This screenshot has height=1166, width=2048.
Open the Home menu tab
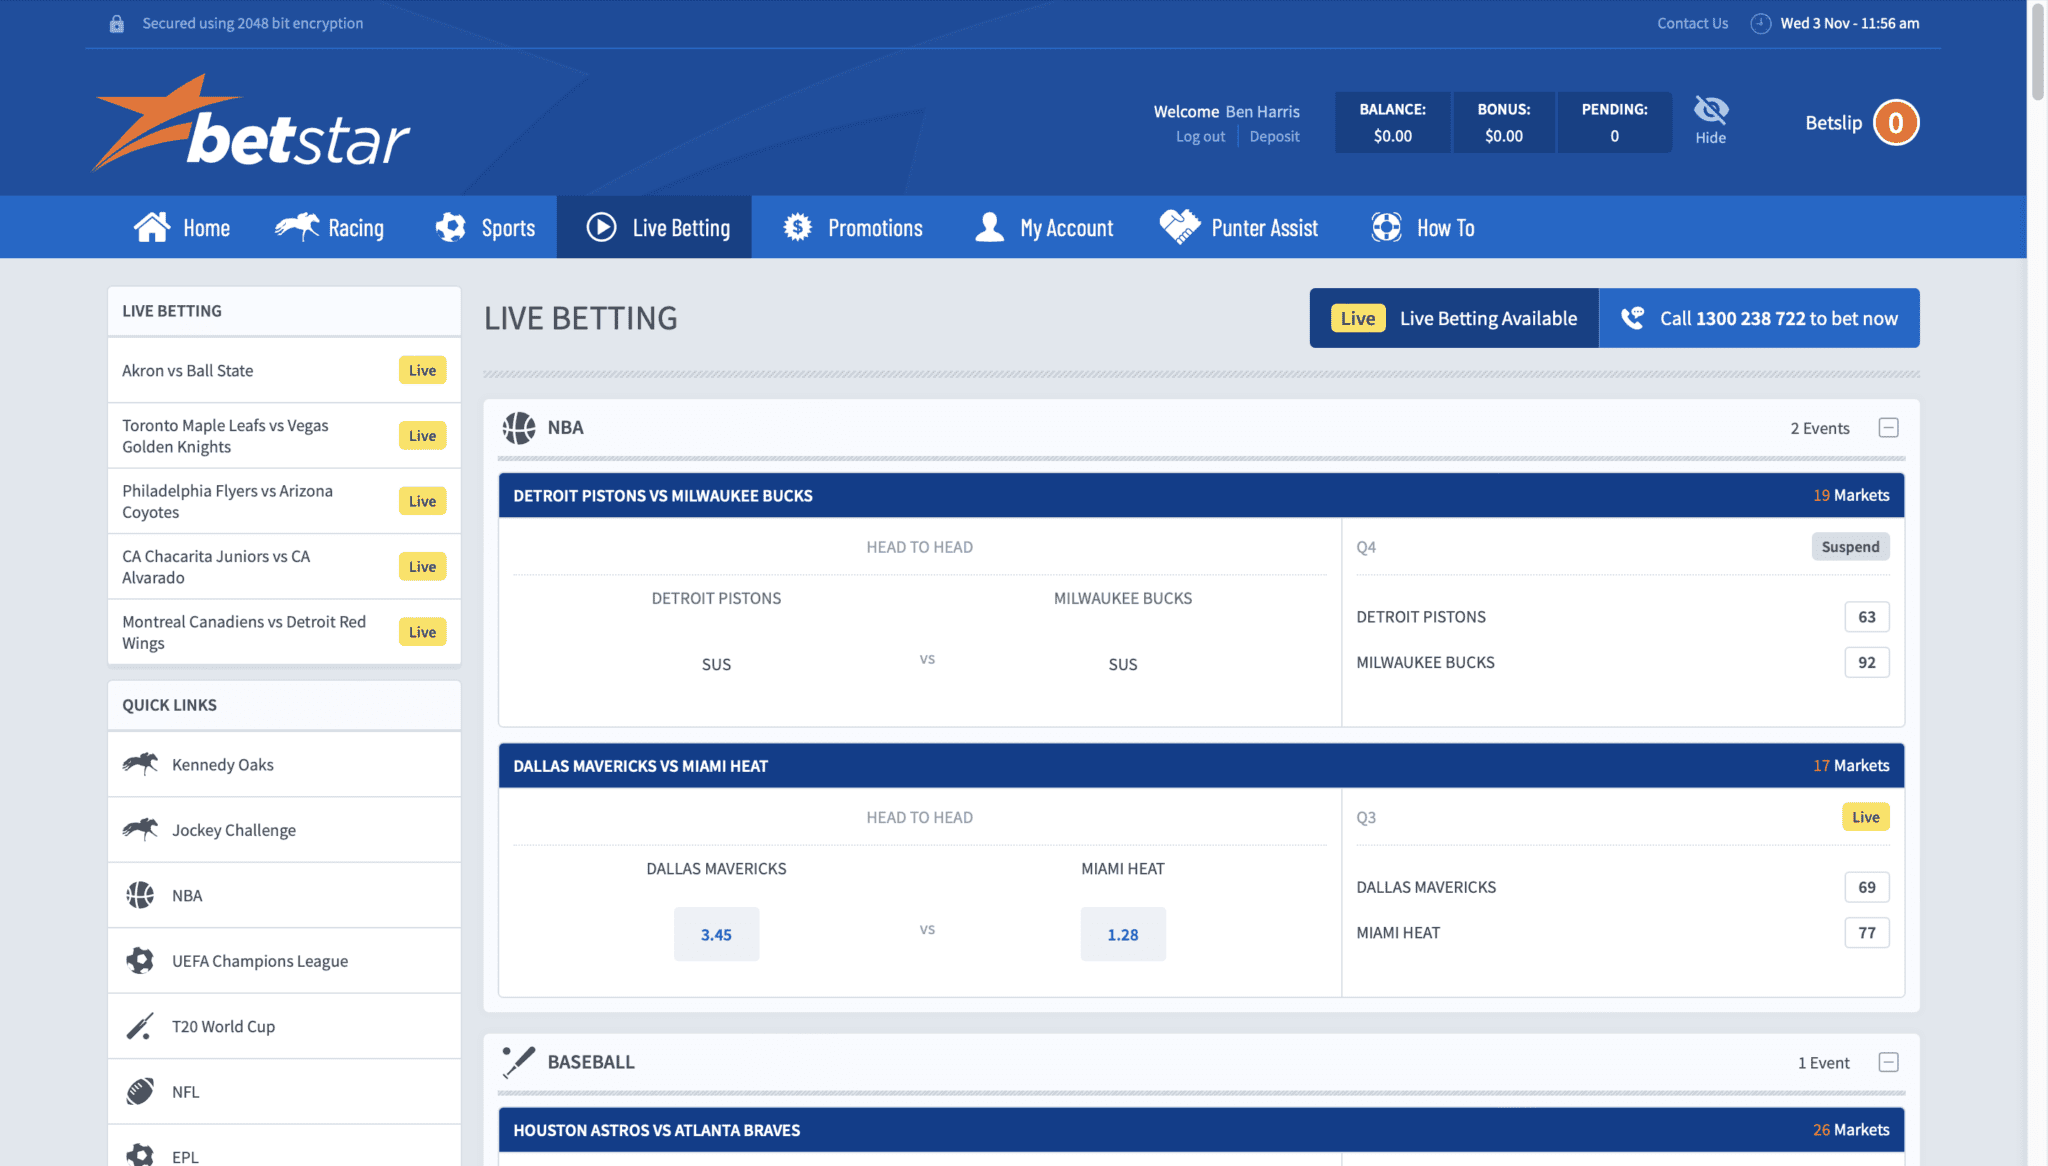pos(182,227)
